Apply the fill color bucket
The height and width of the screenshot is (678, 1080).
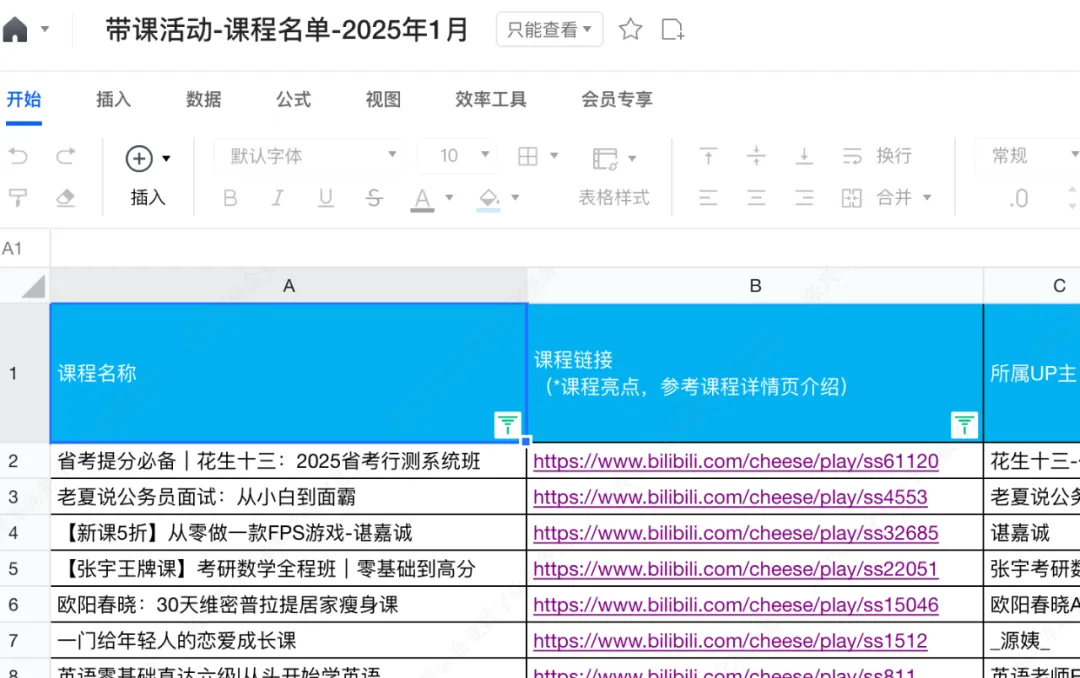pos(488,199)
